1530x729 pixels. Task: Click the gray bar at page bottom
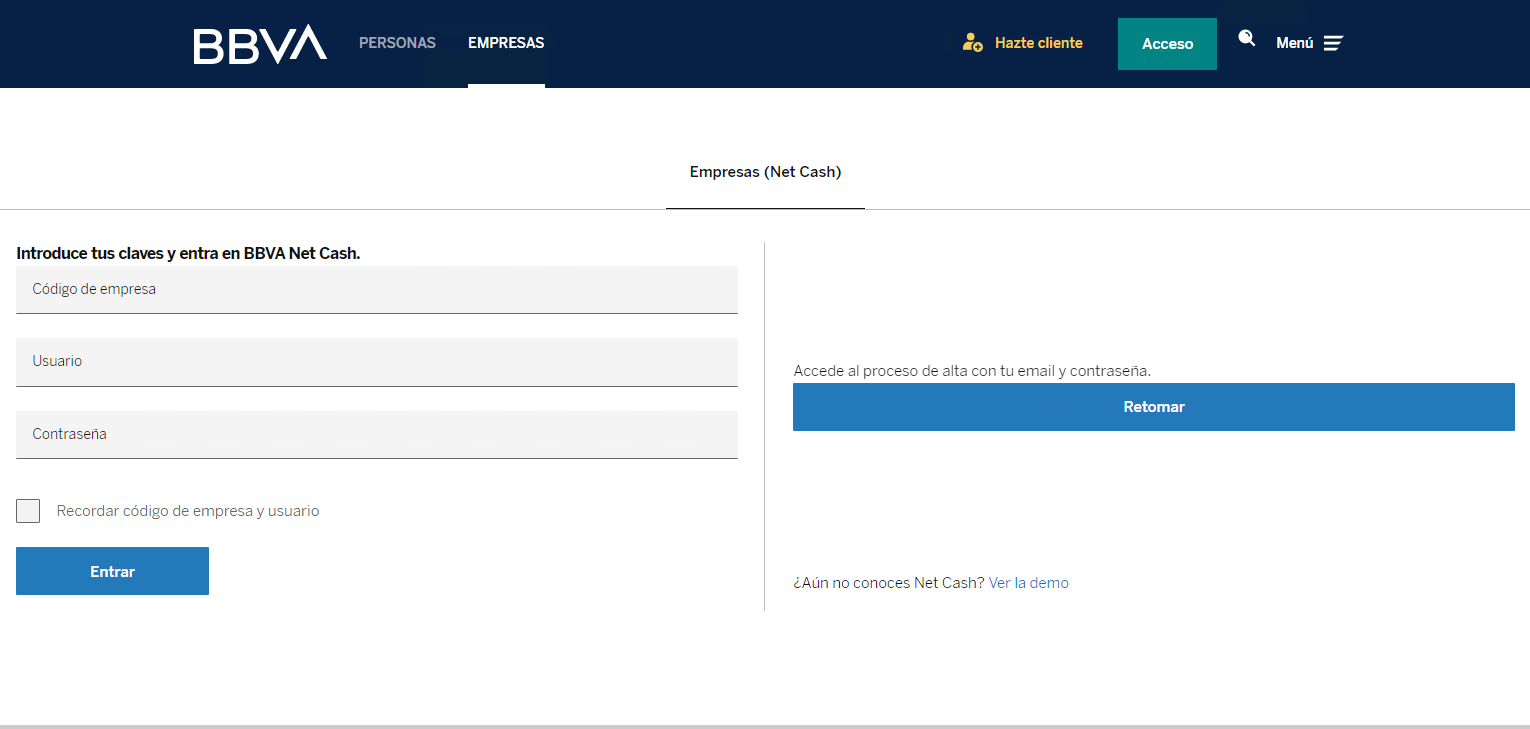[765, 726]
